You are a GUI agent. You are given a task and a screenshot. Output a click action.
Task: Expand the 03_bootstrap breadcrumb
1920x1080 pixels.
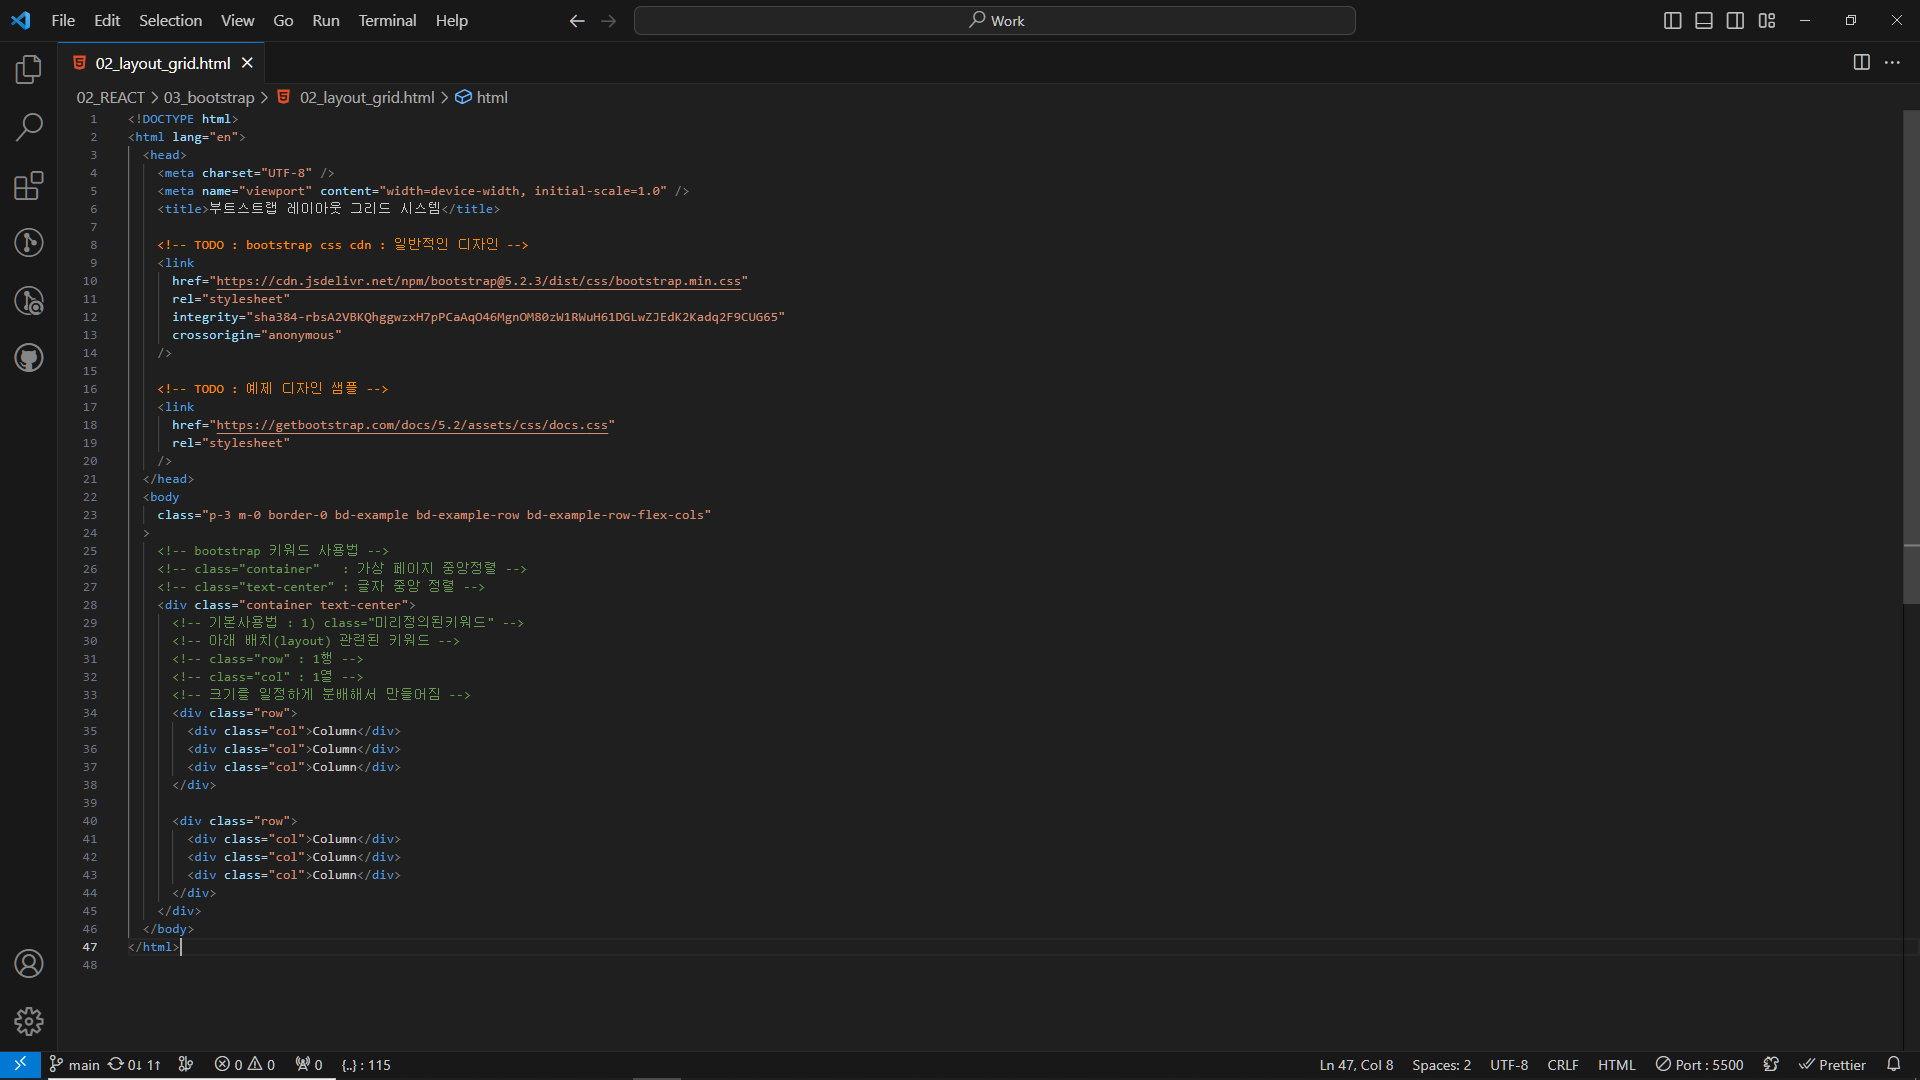209,97
